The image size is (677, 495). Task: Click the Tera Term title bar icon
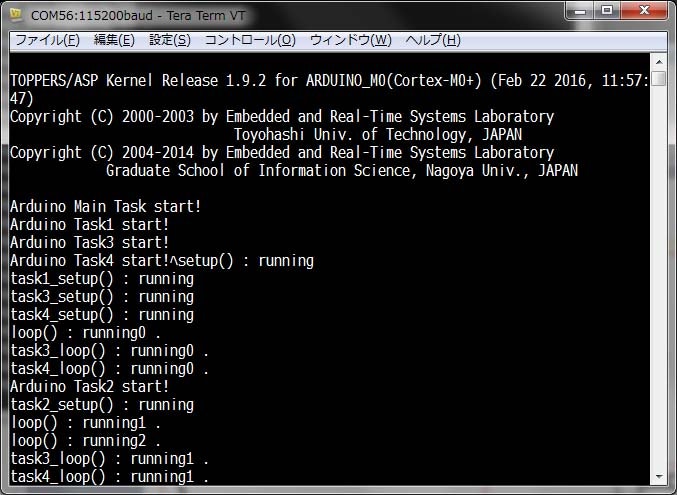[16, 15]
